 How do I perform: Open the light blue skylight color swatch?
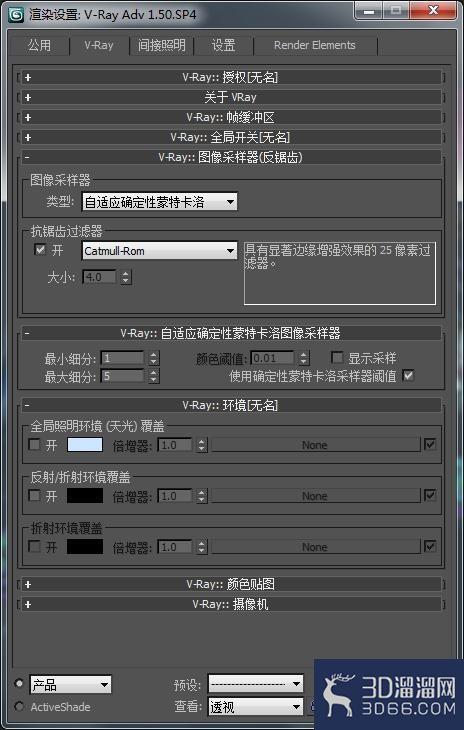85,445
